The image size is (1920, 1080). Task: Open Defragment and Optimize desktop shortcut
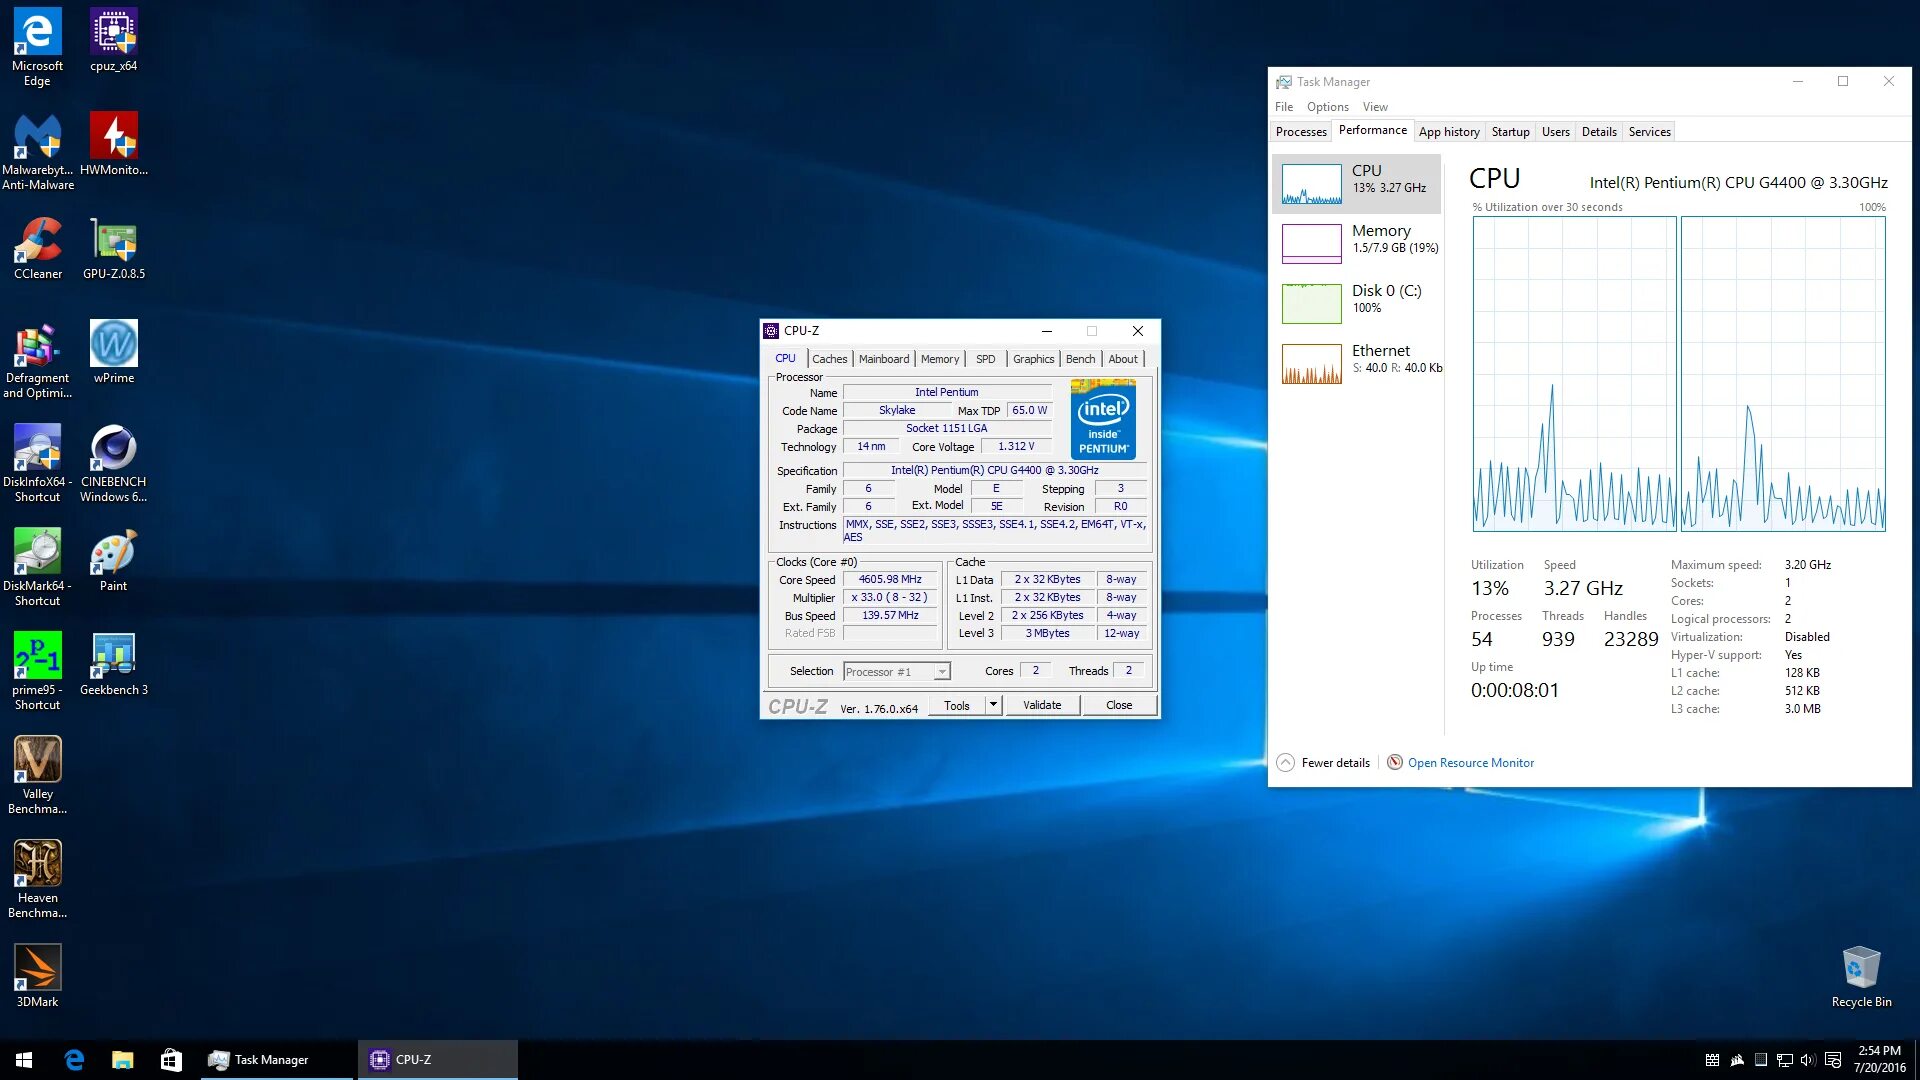(37, 359)
